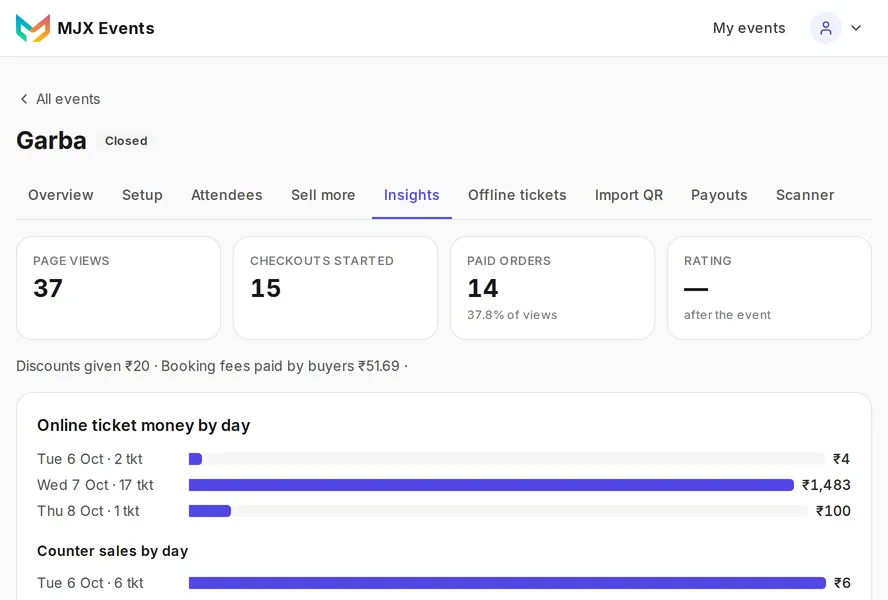Image resolution: width=888 pixels, height=600 pixels.
Task: Click 'Booking fees paid by buyers ₹51.69' text
Action: [280, 366]
